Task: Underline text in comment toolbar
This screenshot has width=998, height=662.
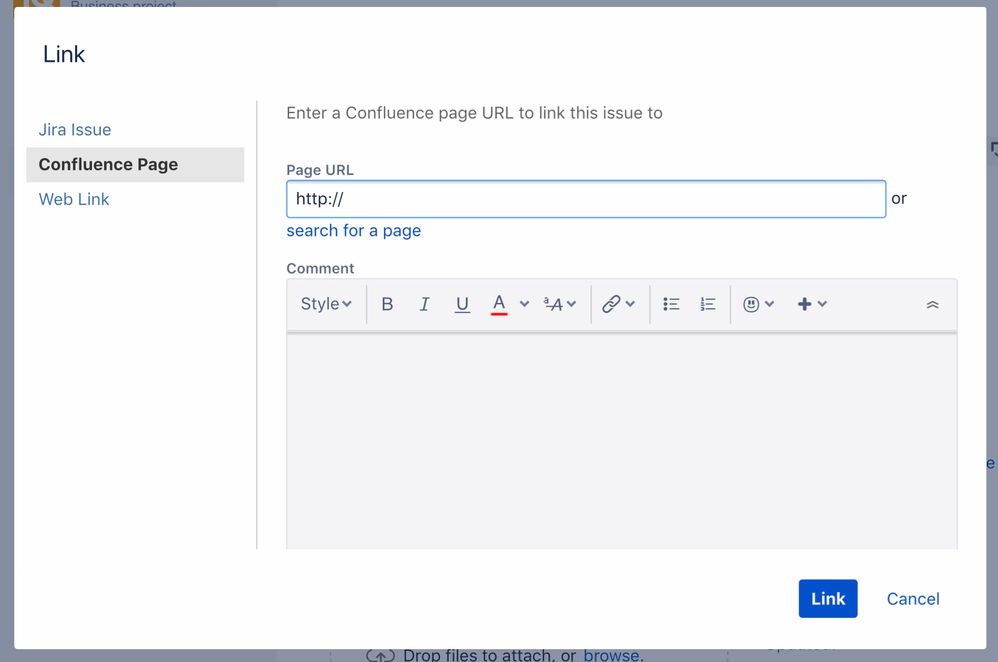Action: click(x=462, y=304)
